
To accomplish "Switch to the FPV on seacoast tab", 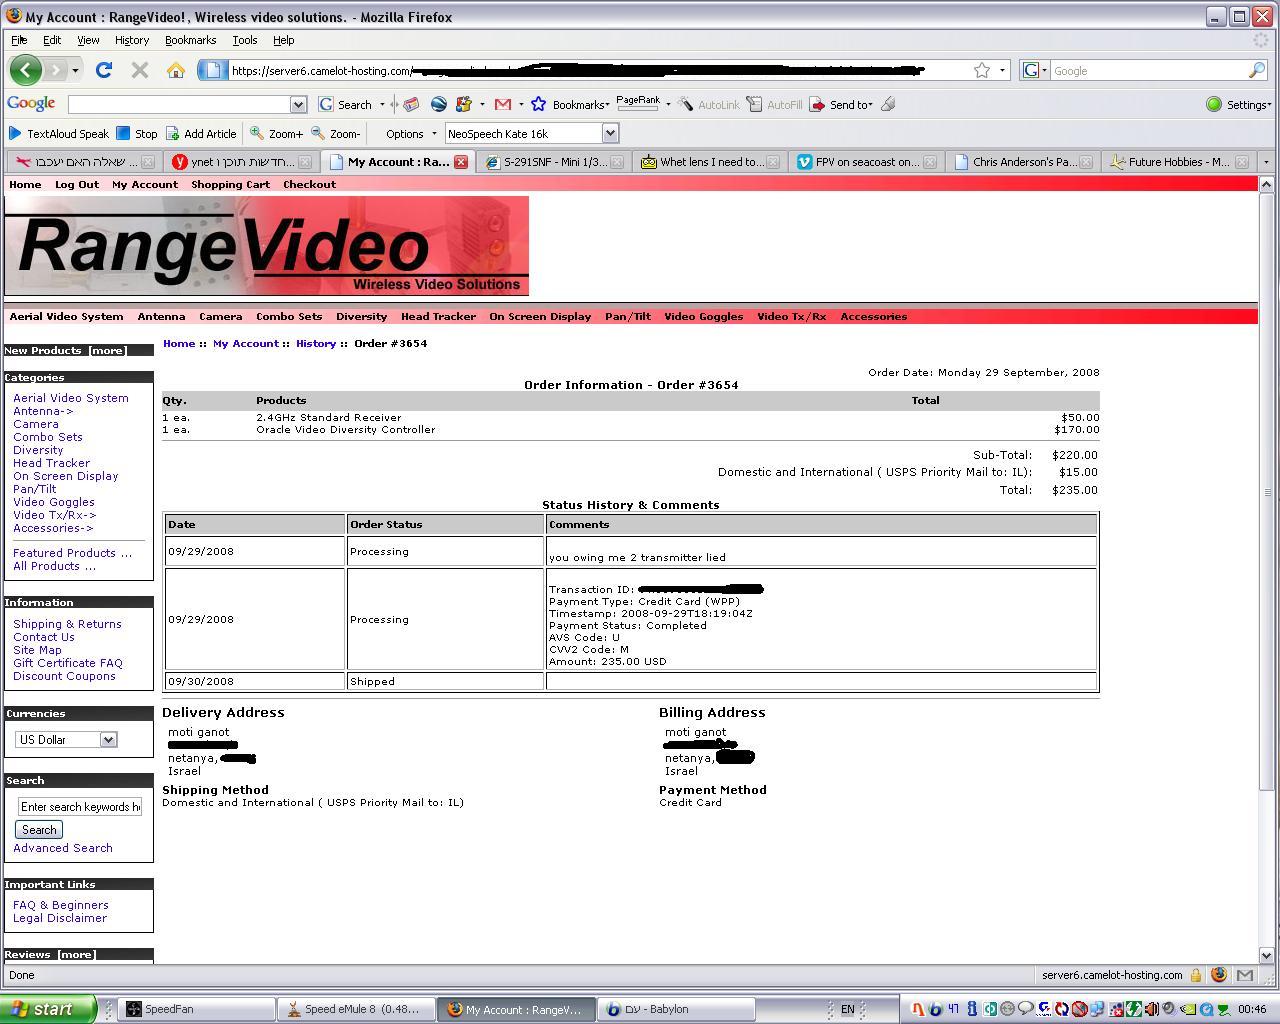I will click(x=866, y=161).
